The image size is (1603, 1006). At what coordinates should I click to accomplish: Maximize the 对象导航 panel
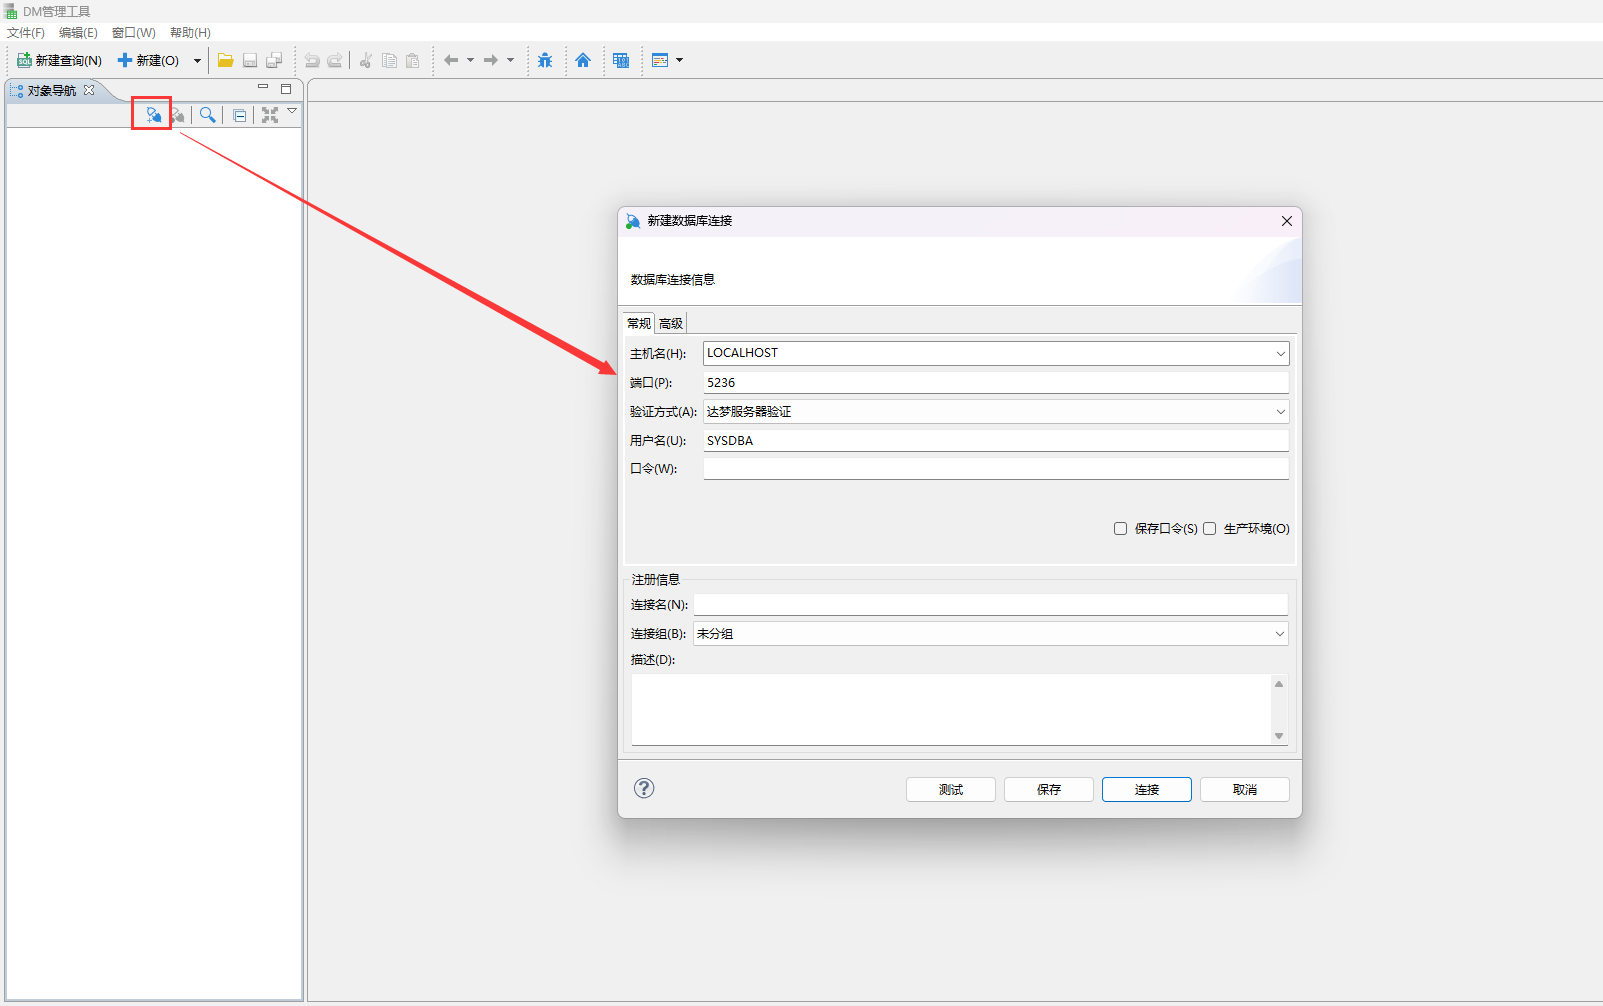pos(286,89)
